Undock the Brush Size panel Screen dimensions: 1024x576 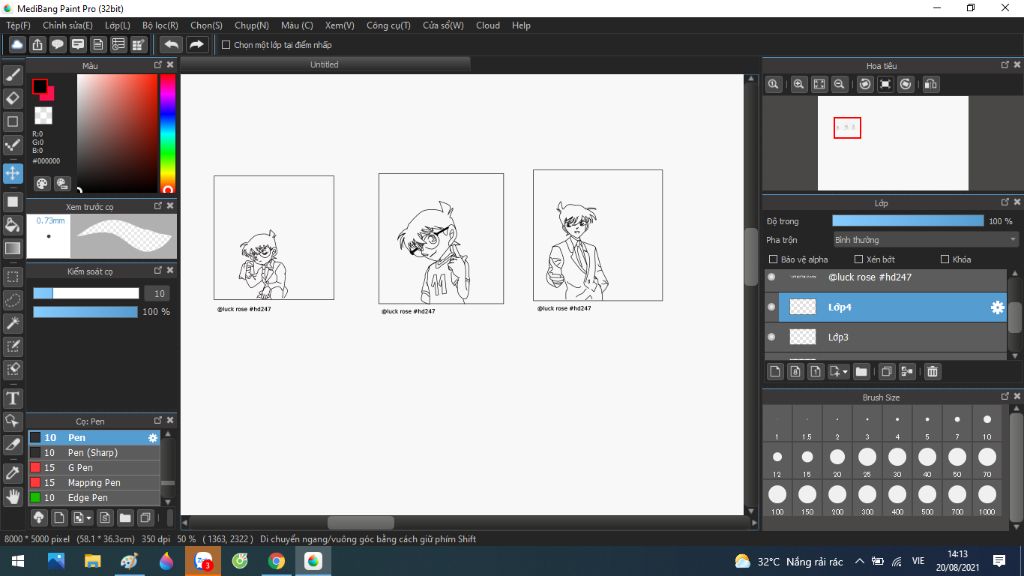click(x=1004, y=396)
